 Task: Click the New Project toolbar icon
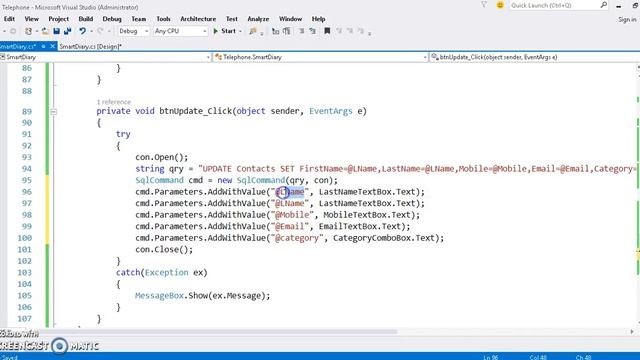28,31
